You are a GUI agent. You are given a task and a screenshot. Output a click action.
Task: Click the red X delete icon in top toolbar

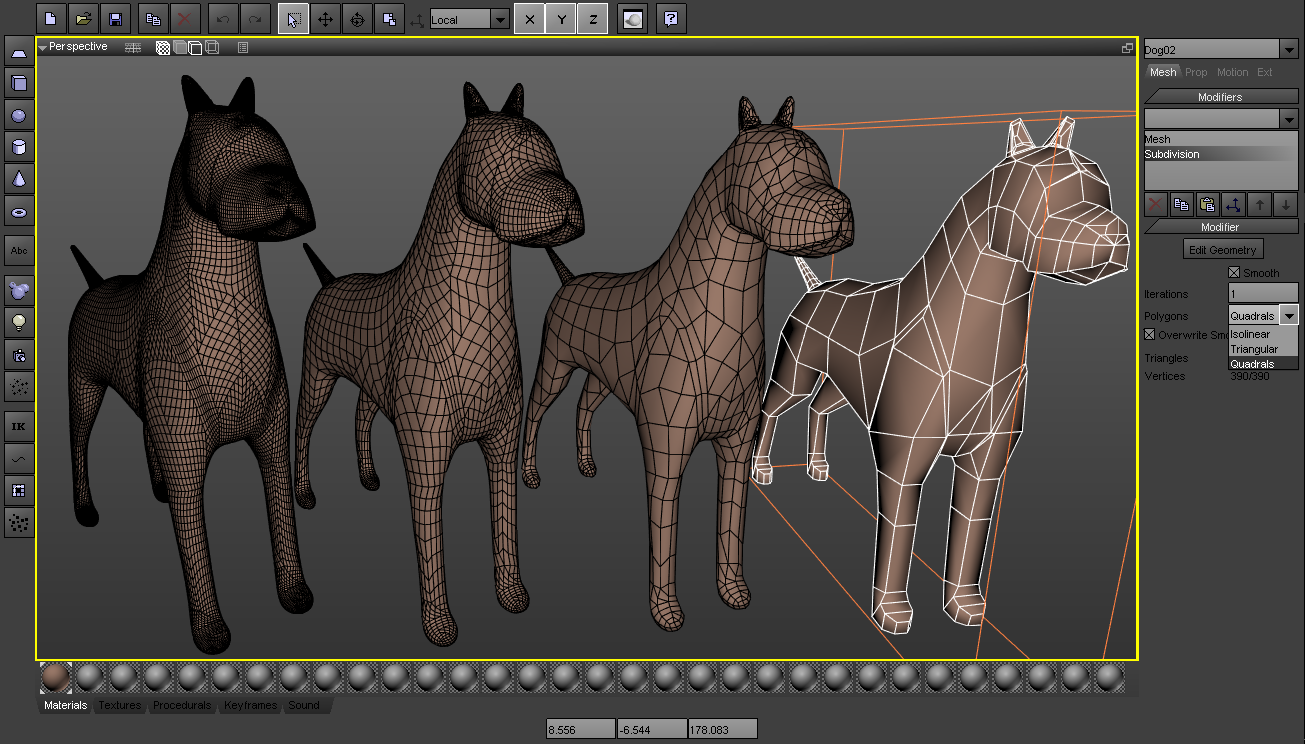pos(184,19)
